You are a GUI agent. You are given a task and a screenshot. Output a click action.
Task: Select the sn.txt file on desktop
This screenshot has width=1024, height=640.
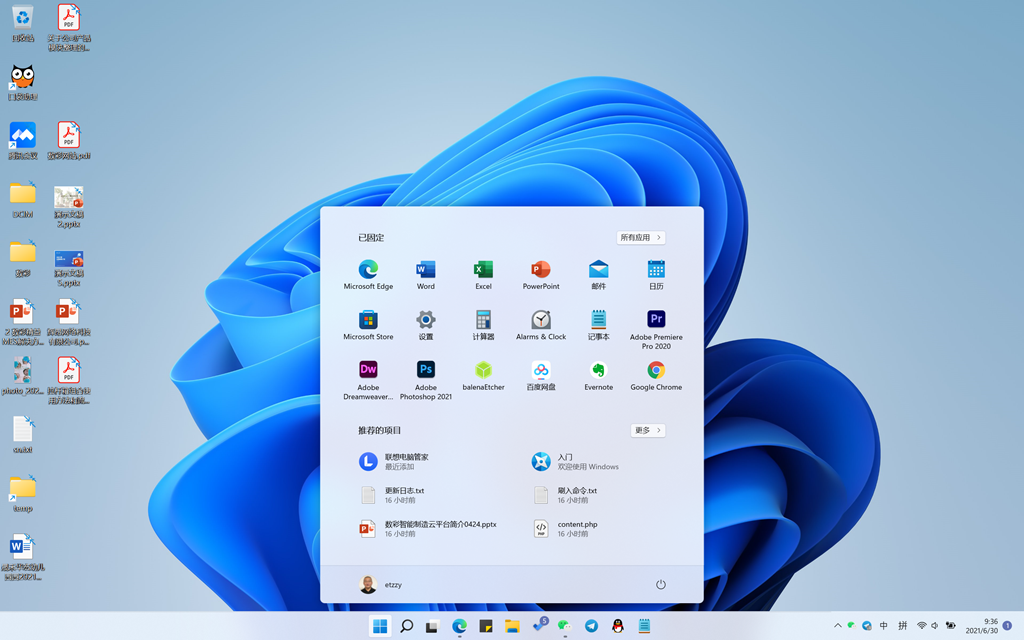23,434
